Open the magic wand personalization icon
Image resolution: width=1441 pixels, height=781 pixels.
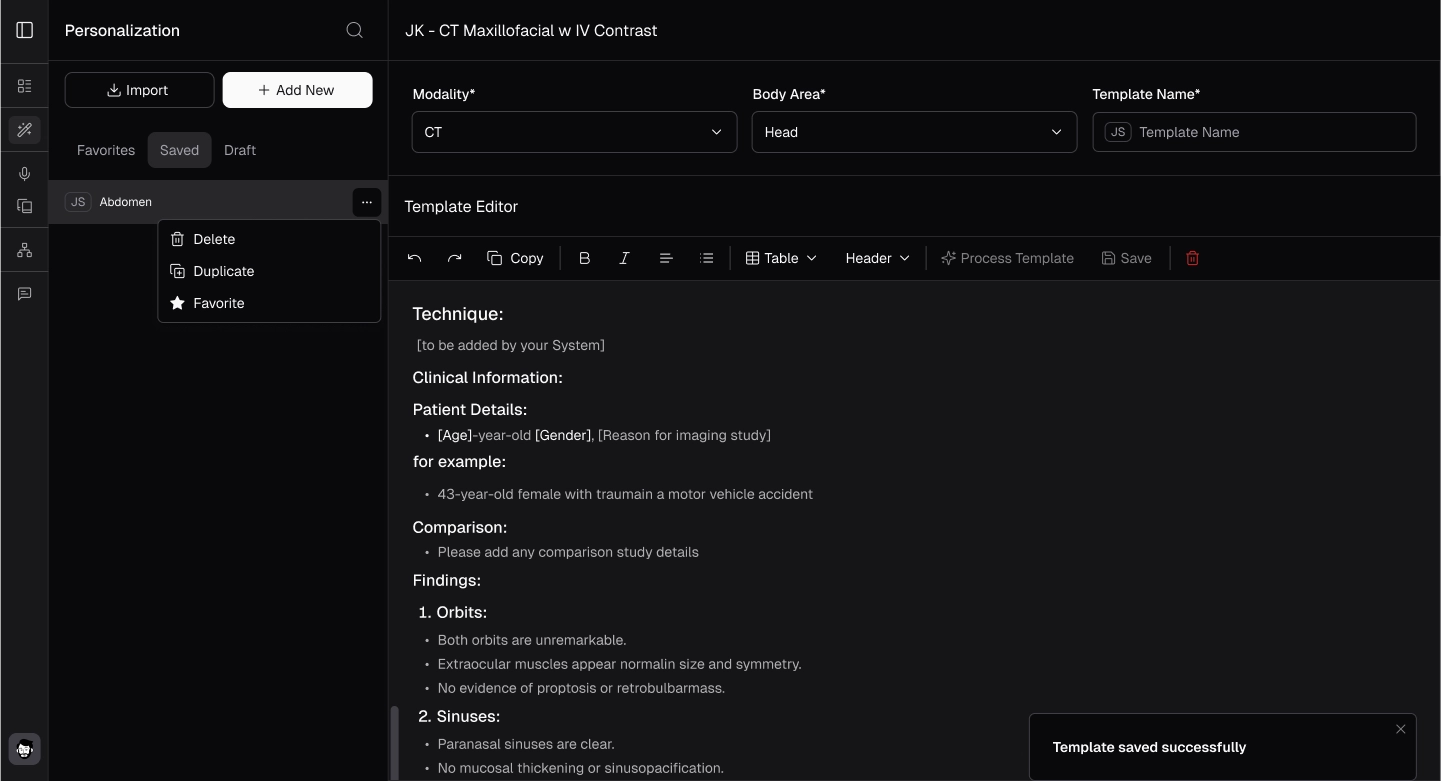[25, 130]
